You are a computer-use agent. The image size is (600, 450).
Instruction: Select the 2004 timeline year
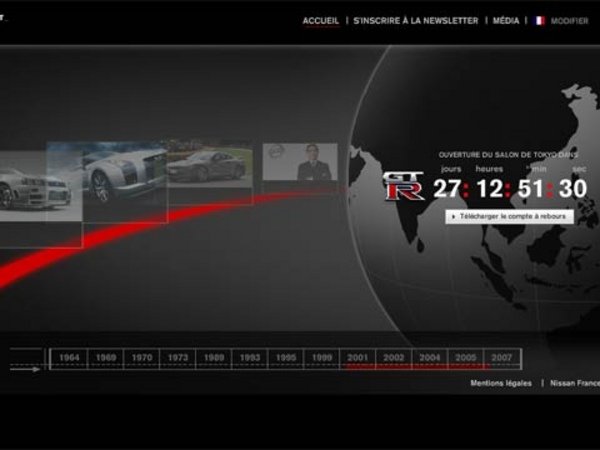tap(429, 358)
